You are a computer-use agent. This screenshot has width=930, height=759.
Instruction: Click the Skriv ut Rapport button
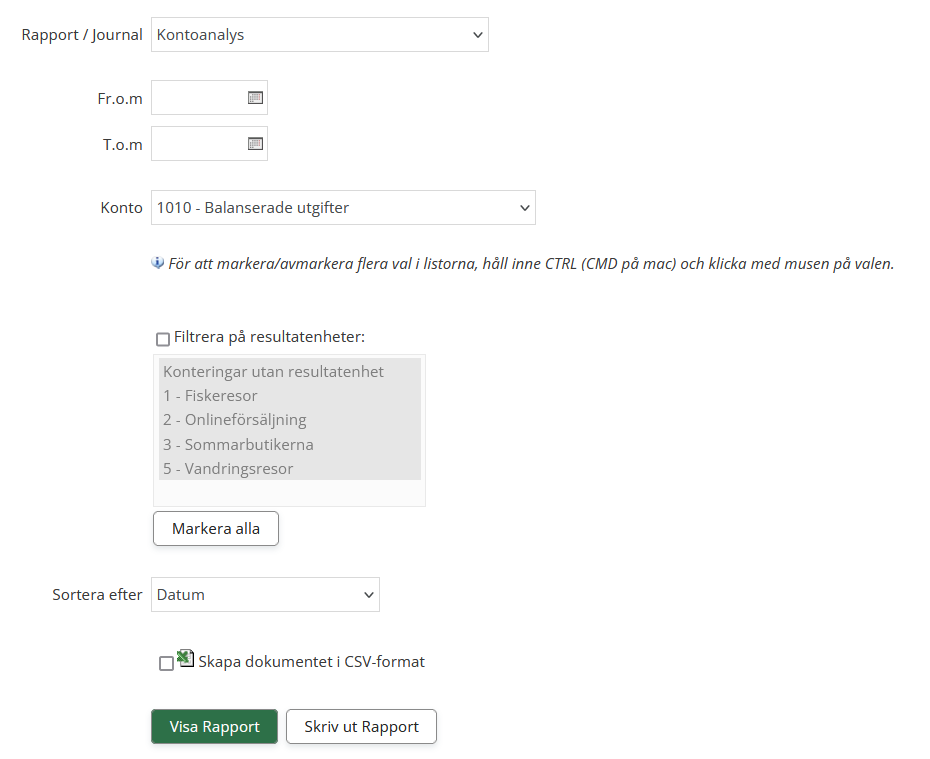coord(361,727)
